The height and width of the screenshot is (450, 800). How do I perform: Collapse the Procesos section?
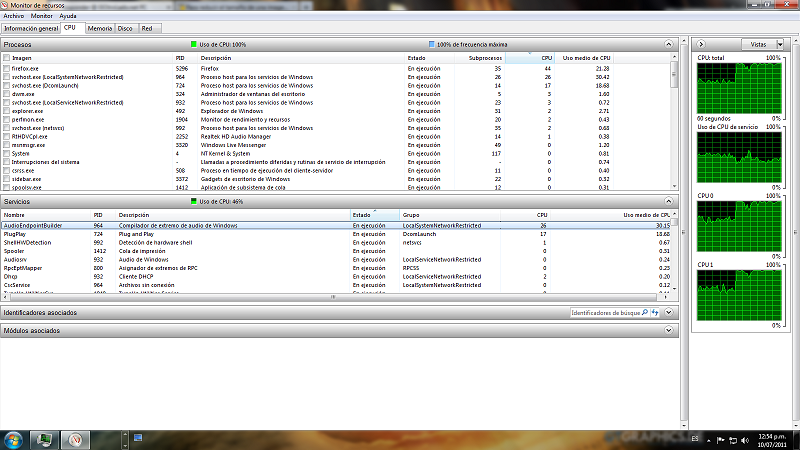[668, 44]
